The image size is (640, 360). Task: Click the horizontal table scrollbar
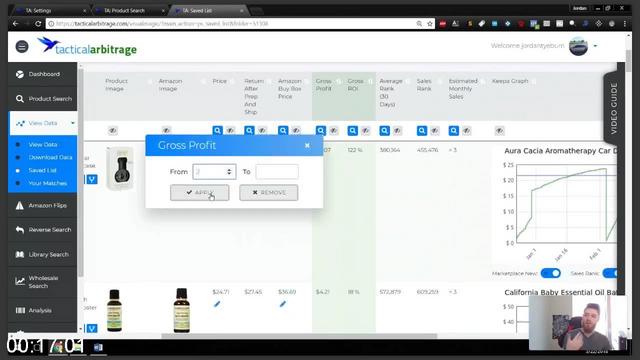(299, 336)
